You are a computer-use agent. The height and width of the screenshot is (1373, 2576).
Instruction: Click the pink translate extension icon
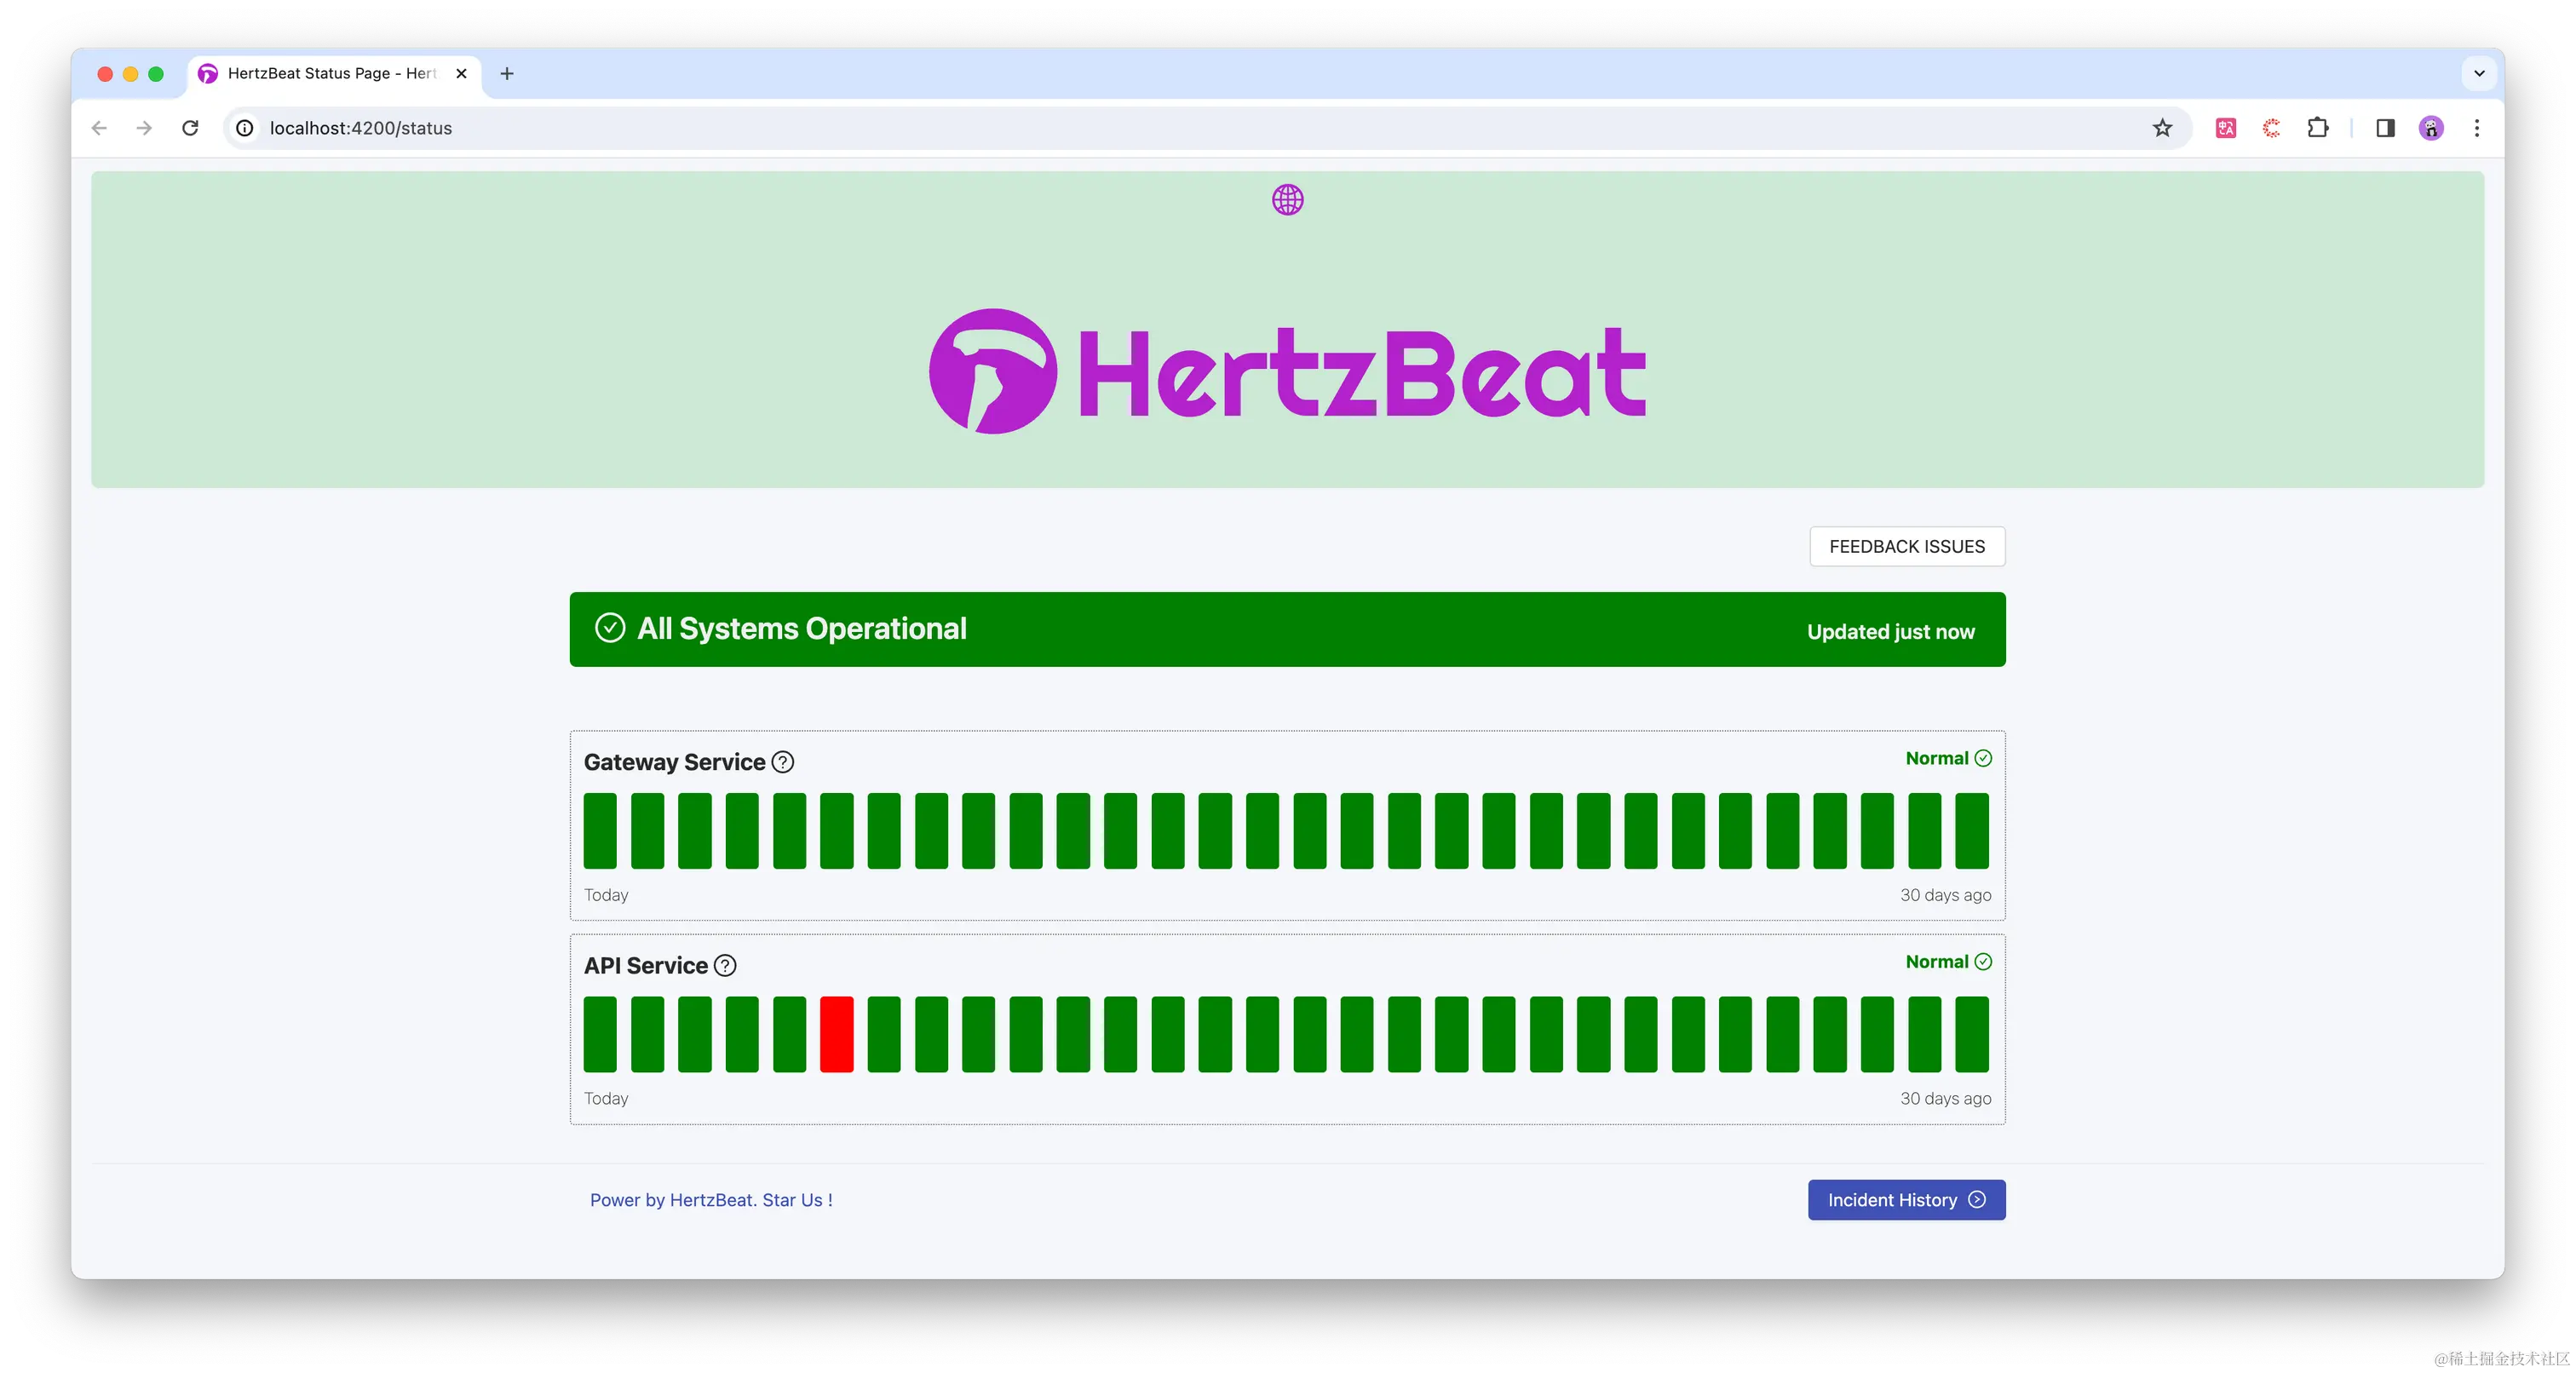point(2226,128)
